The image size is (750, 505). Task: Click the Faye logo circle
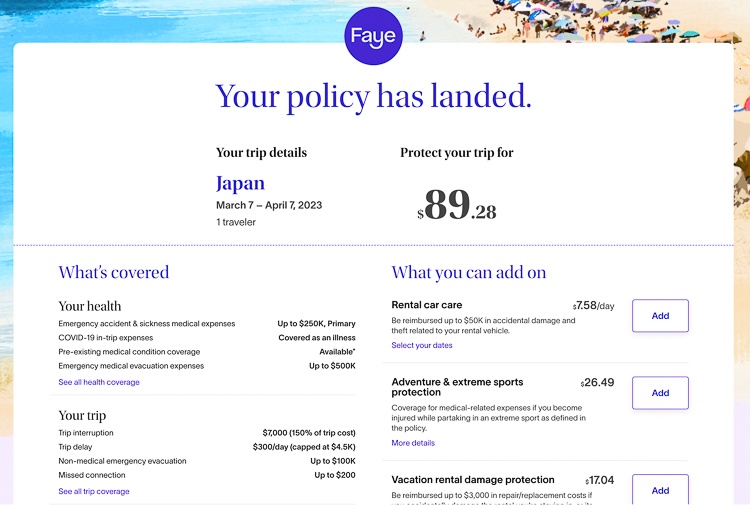(374, 36)
